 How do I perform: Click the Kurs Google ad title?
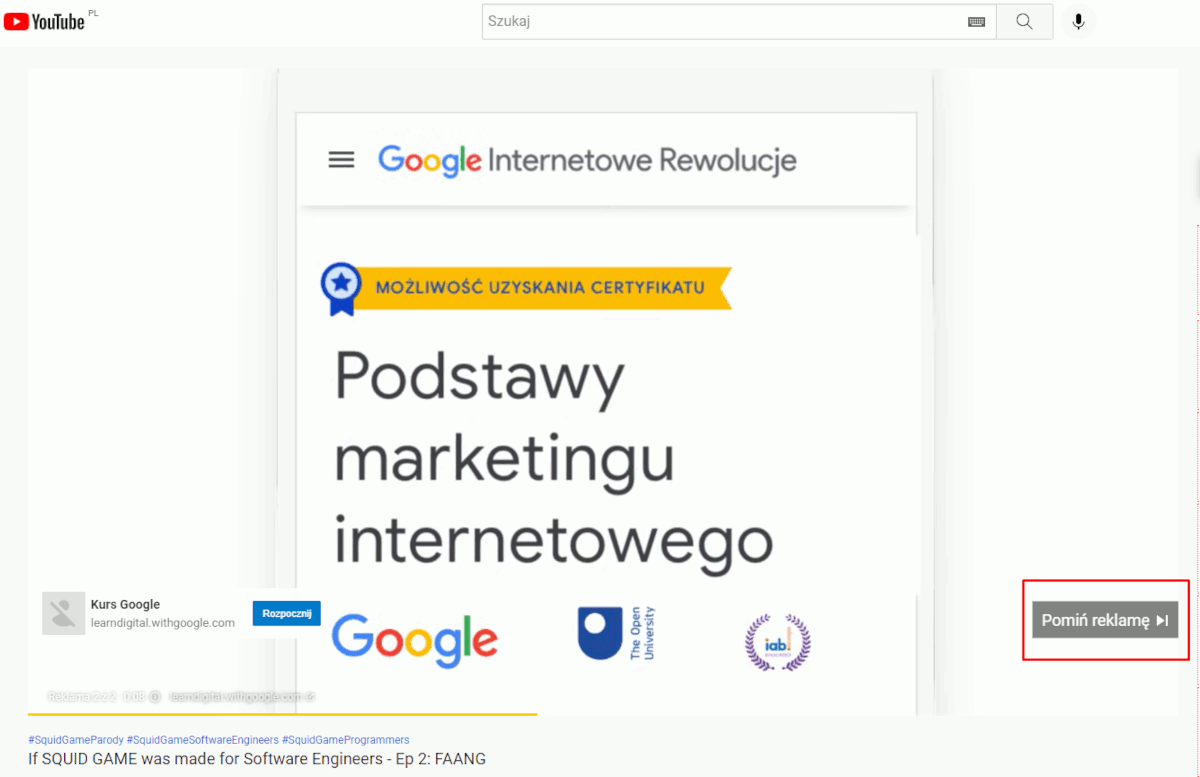click(125, 604)
